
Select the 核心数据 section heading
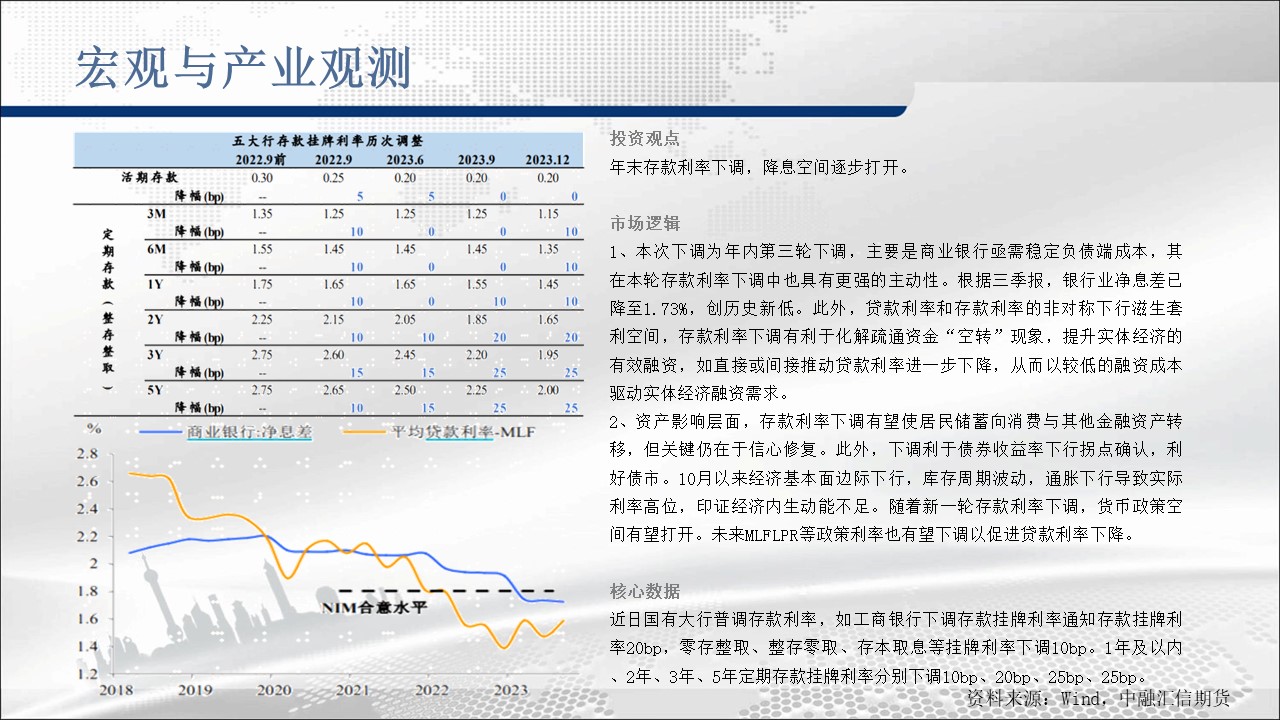(644, 589)
